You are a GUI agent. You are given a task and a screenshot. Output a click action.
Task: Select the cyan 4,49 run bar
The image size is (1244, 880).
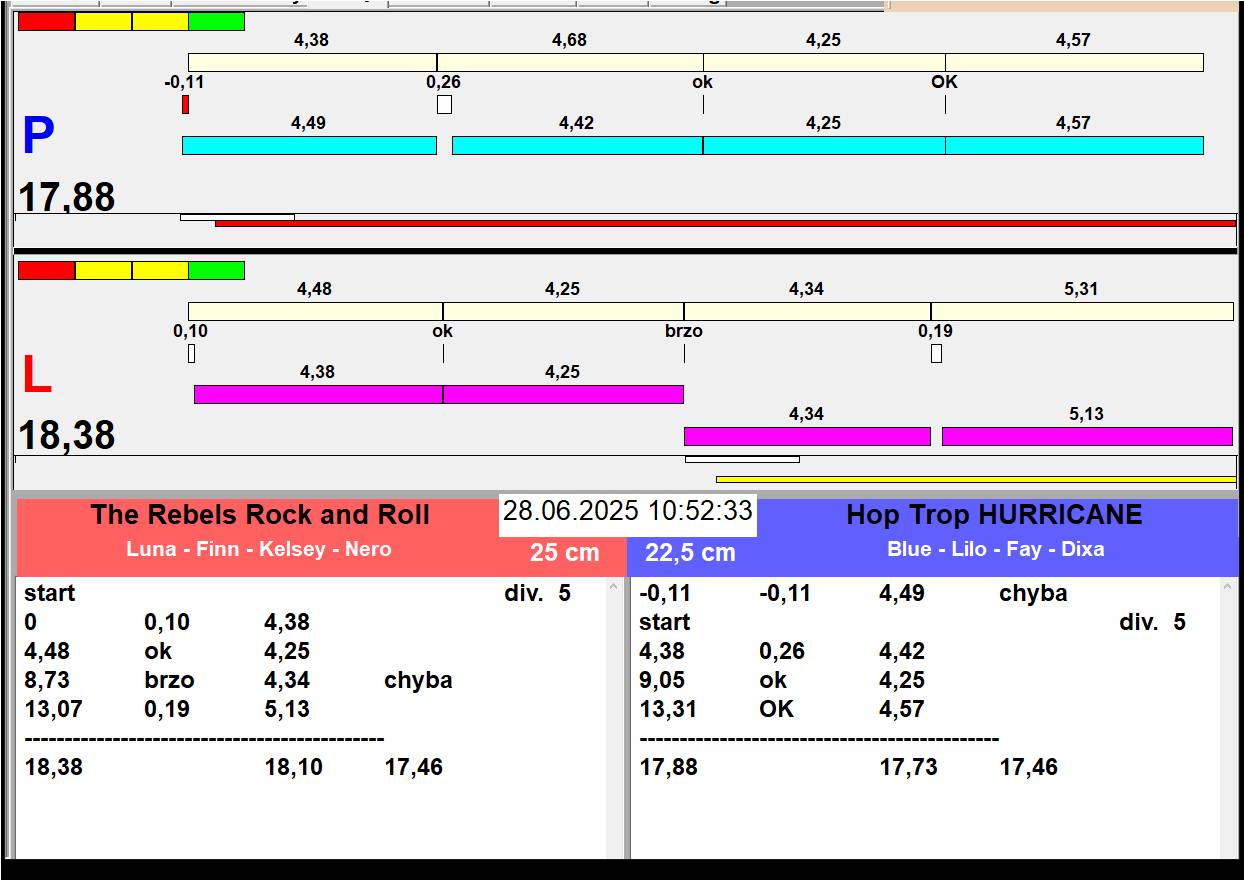[x=309, y=145]
